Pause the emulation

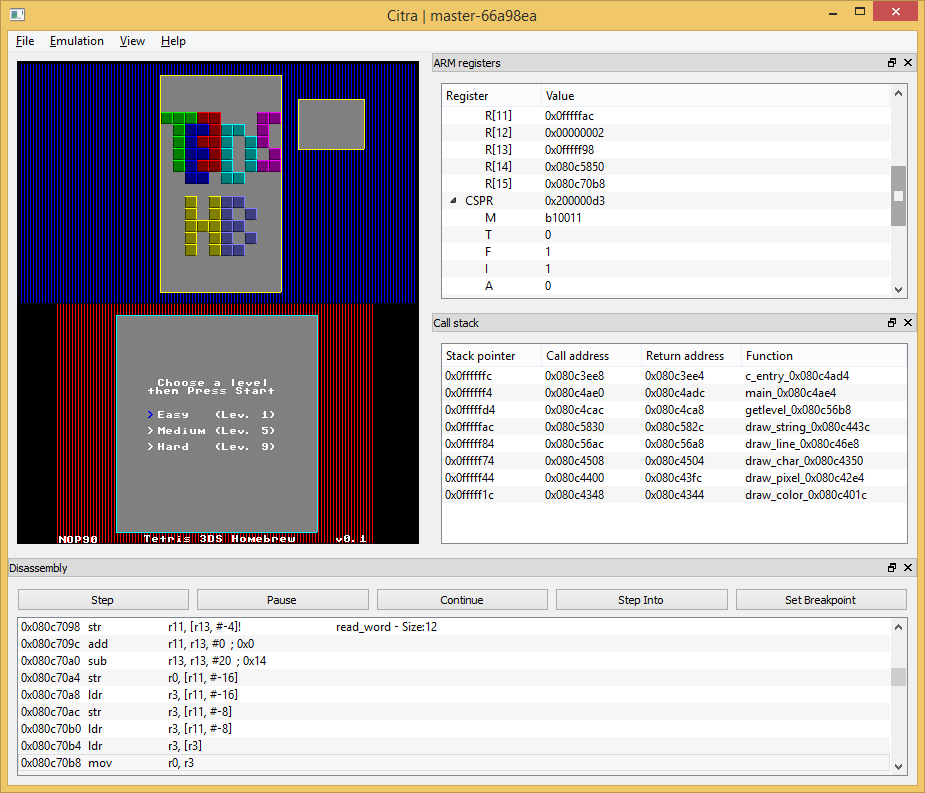(x=282, y=600)
